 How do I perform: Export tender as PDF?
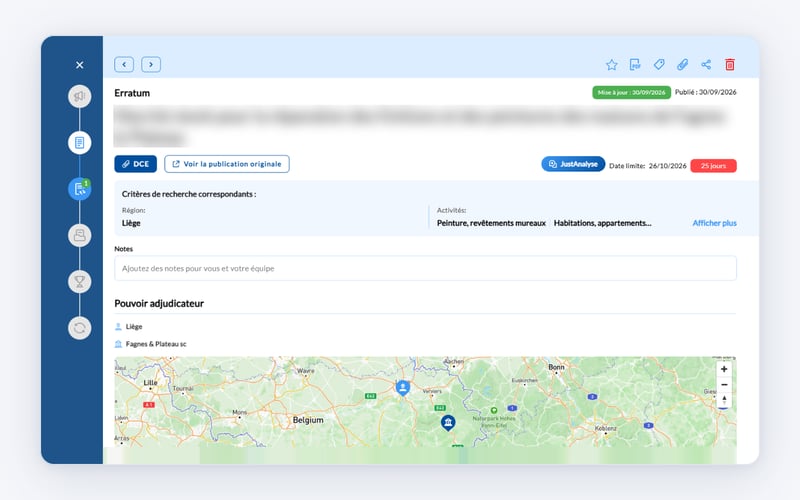(635, 64)
